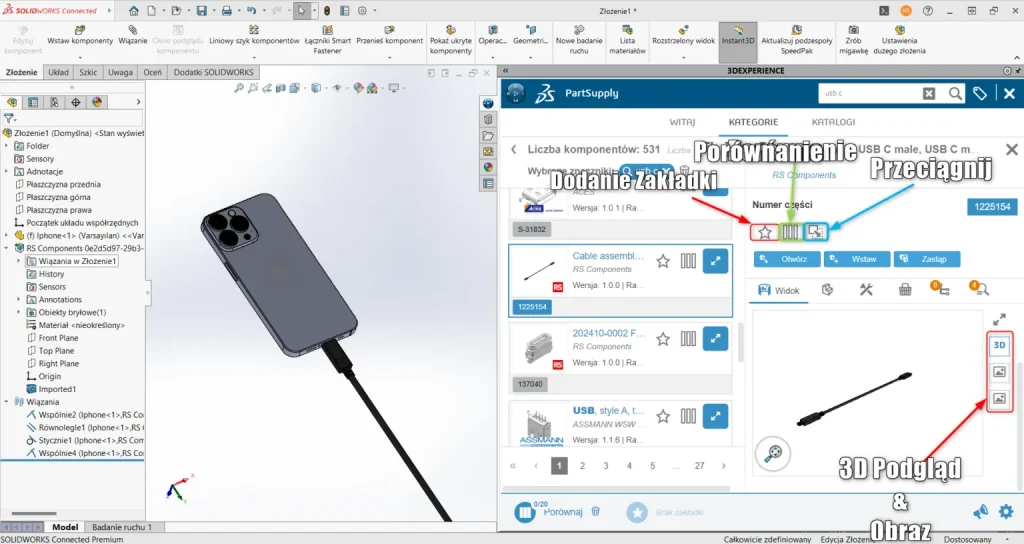Viewport: 1024px width, 544px height.
Task: Expand the Annotations tree node
Action: pyautogui.click(x=19, y=299)
